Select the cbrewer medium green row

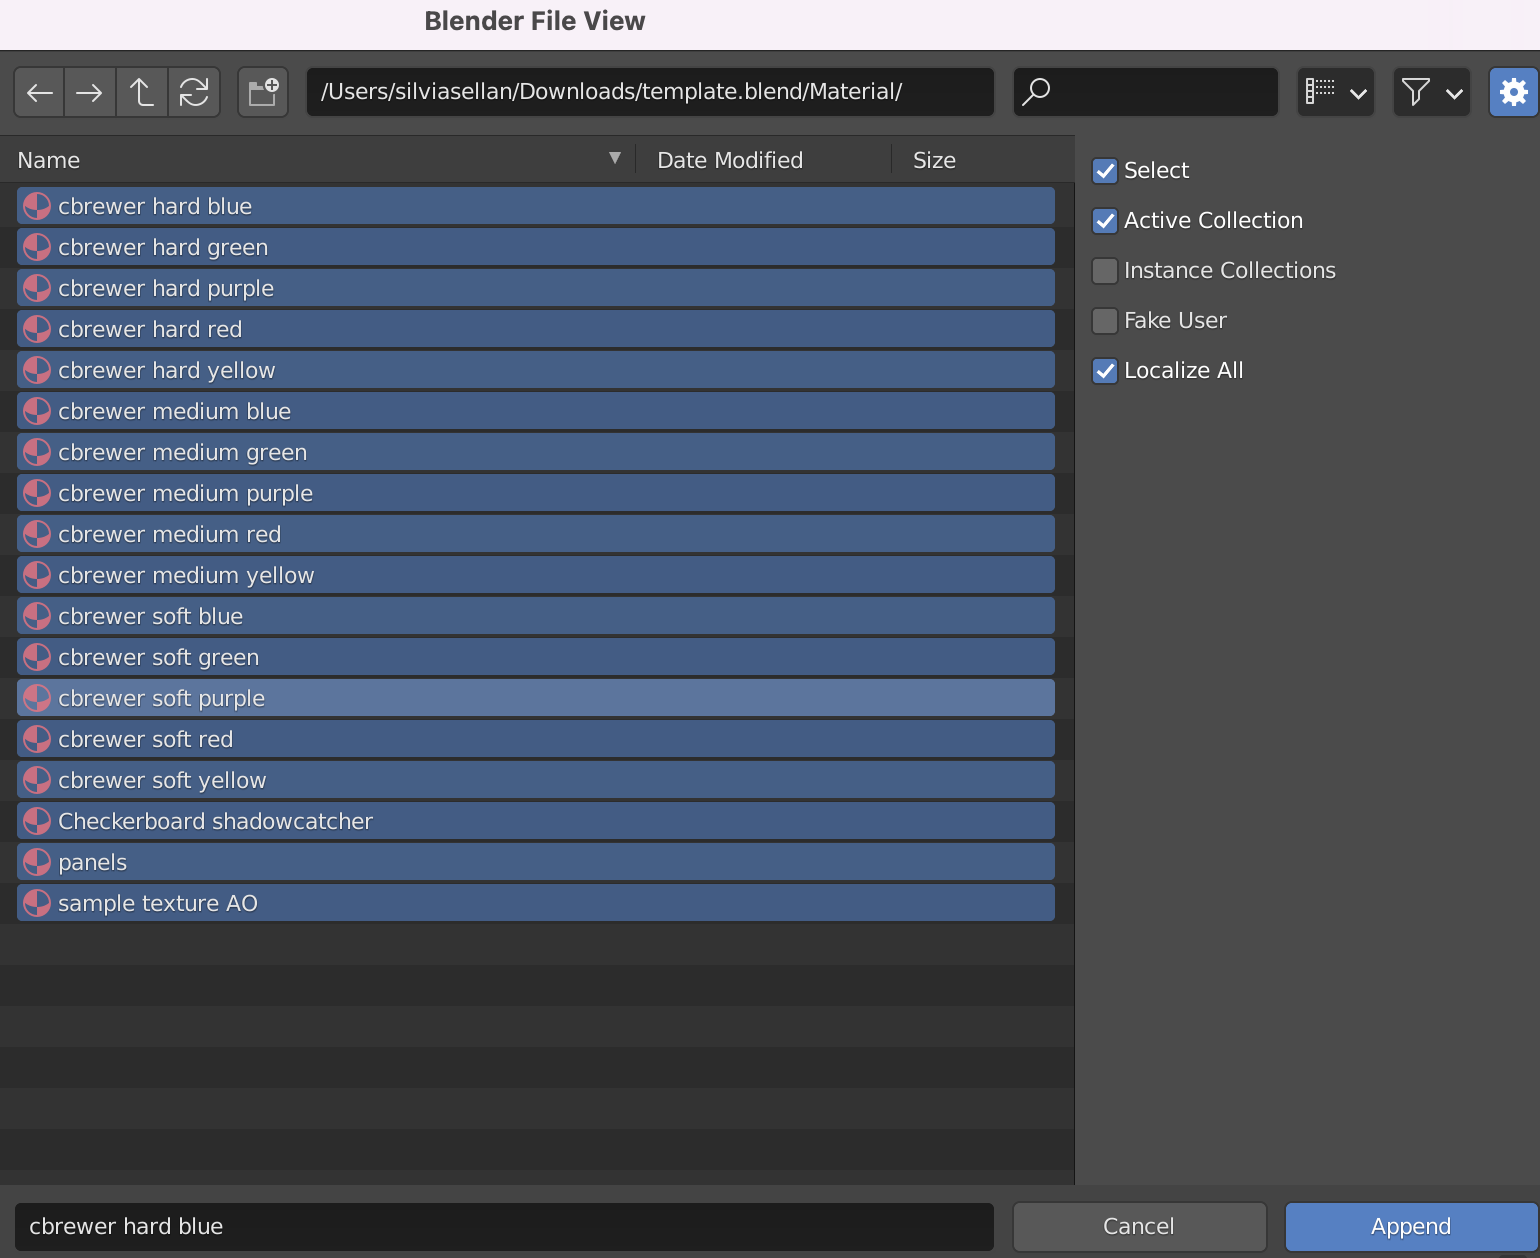pyautogui.click(x=536, y=452)
